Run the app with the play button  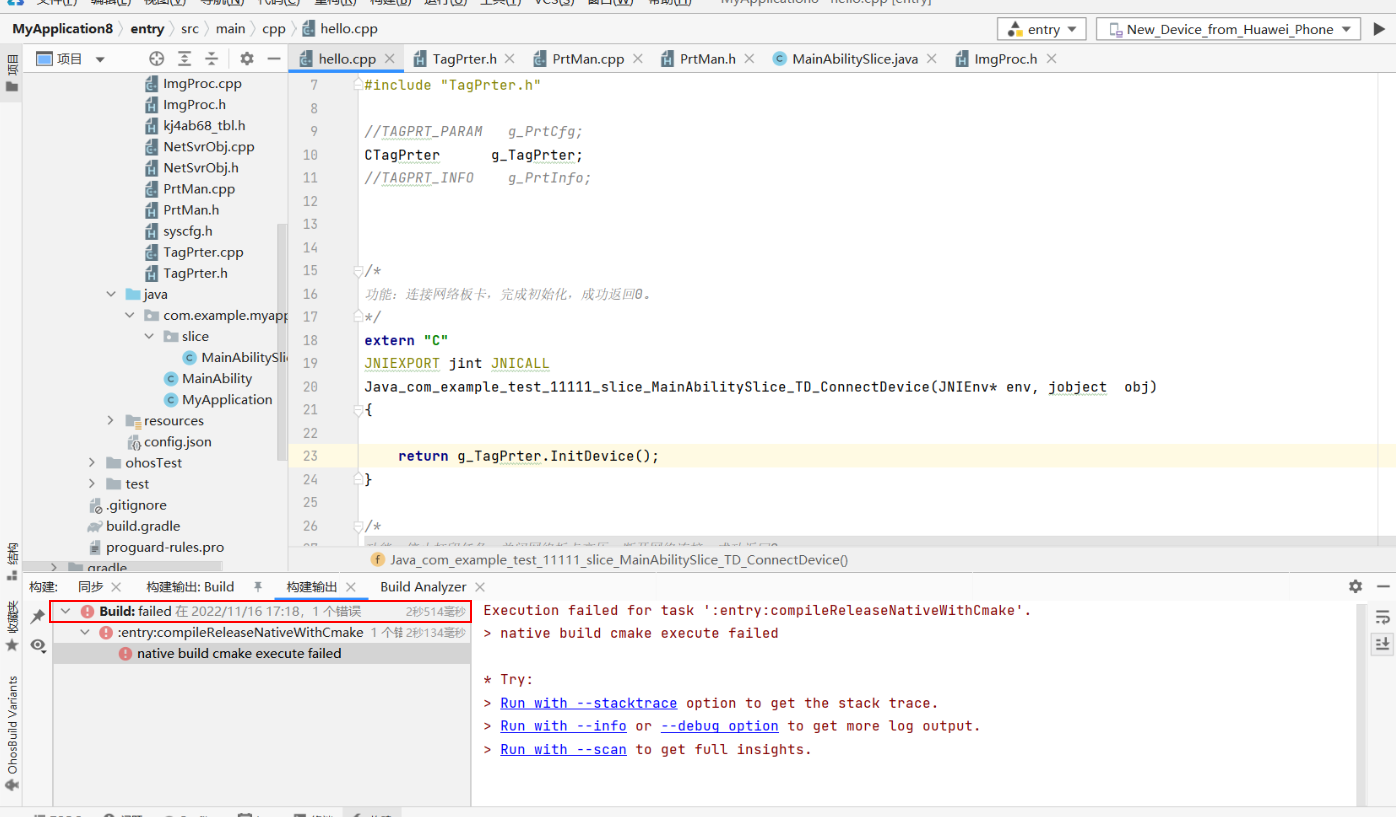click(1380, 29)
